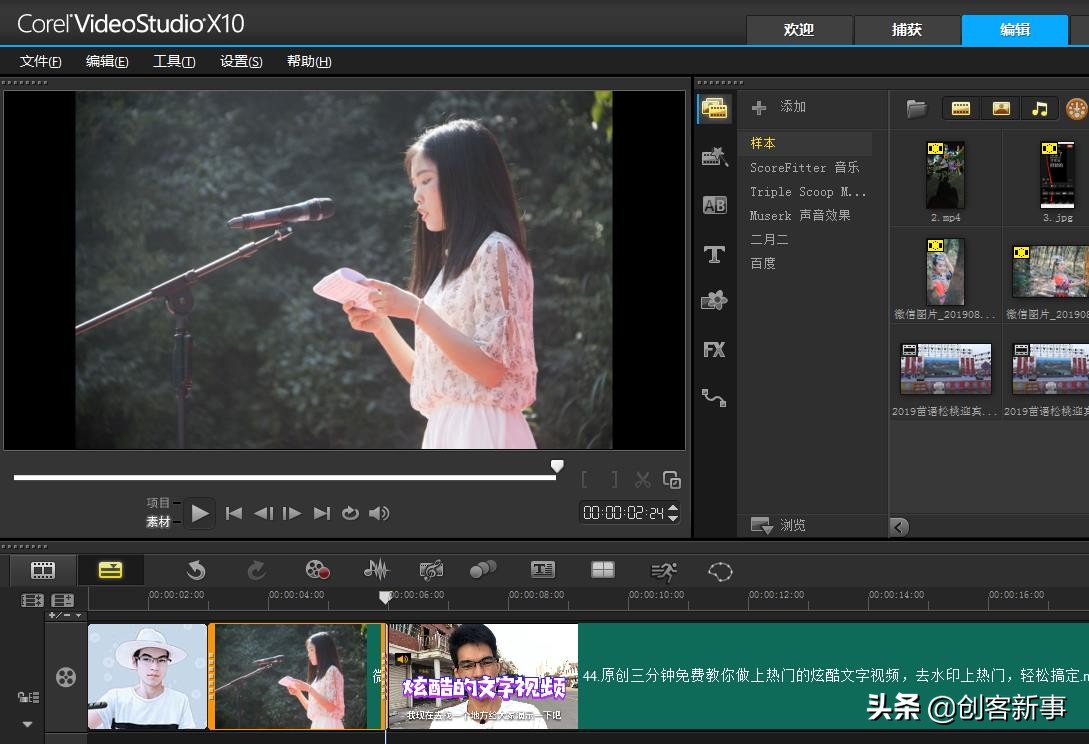The width and height of the screenshot is (1089, 744).
Task: Toggle video files filter in library
Action: pyautogui.click(x=960, y=108)
